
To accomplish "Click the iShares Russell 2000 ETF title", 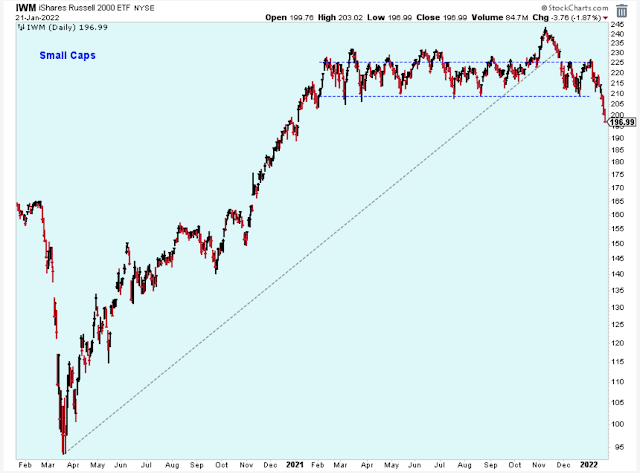I will (x=84, y=8).
